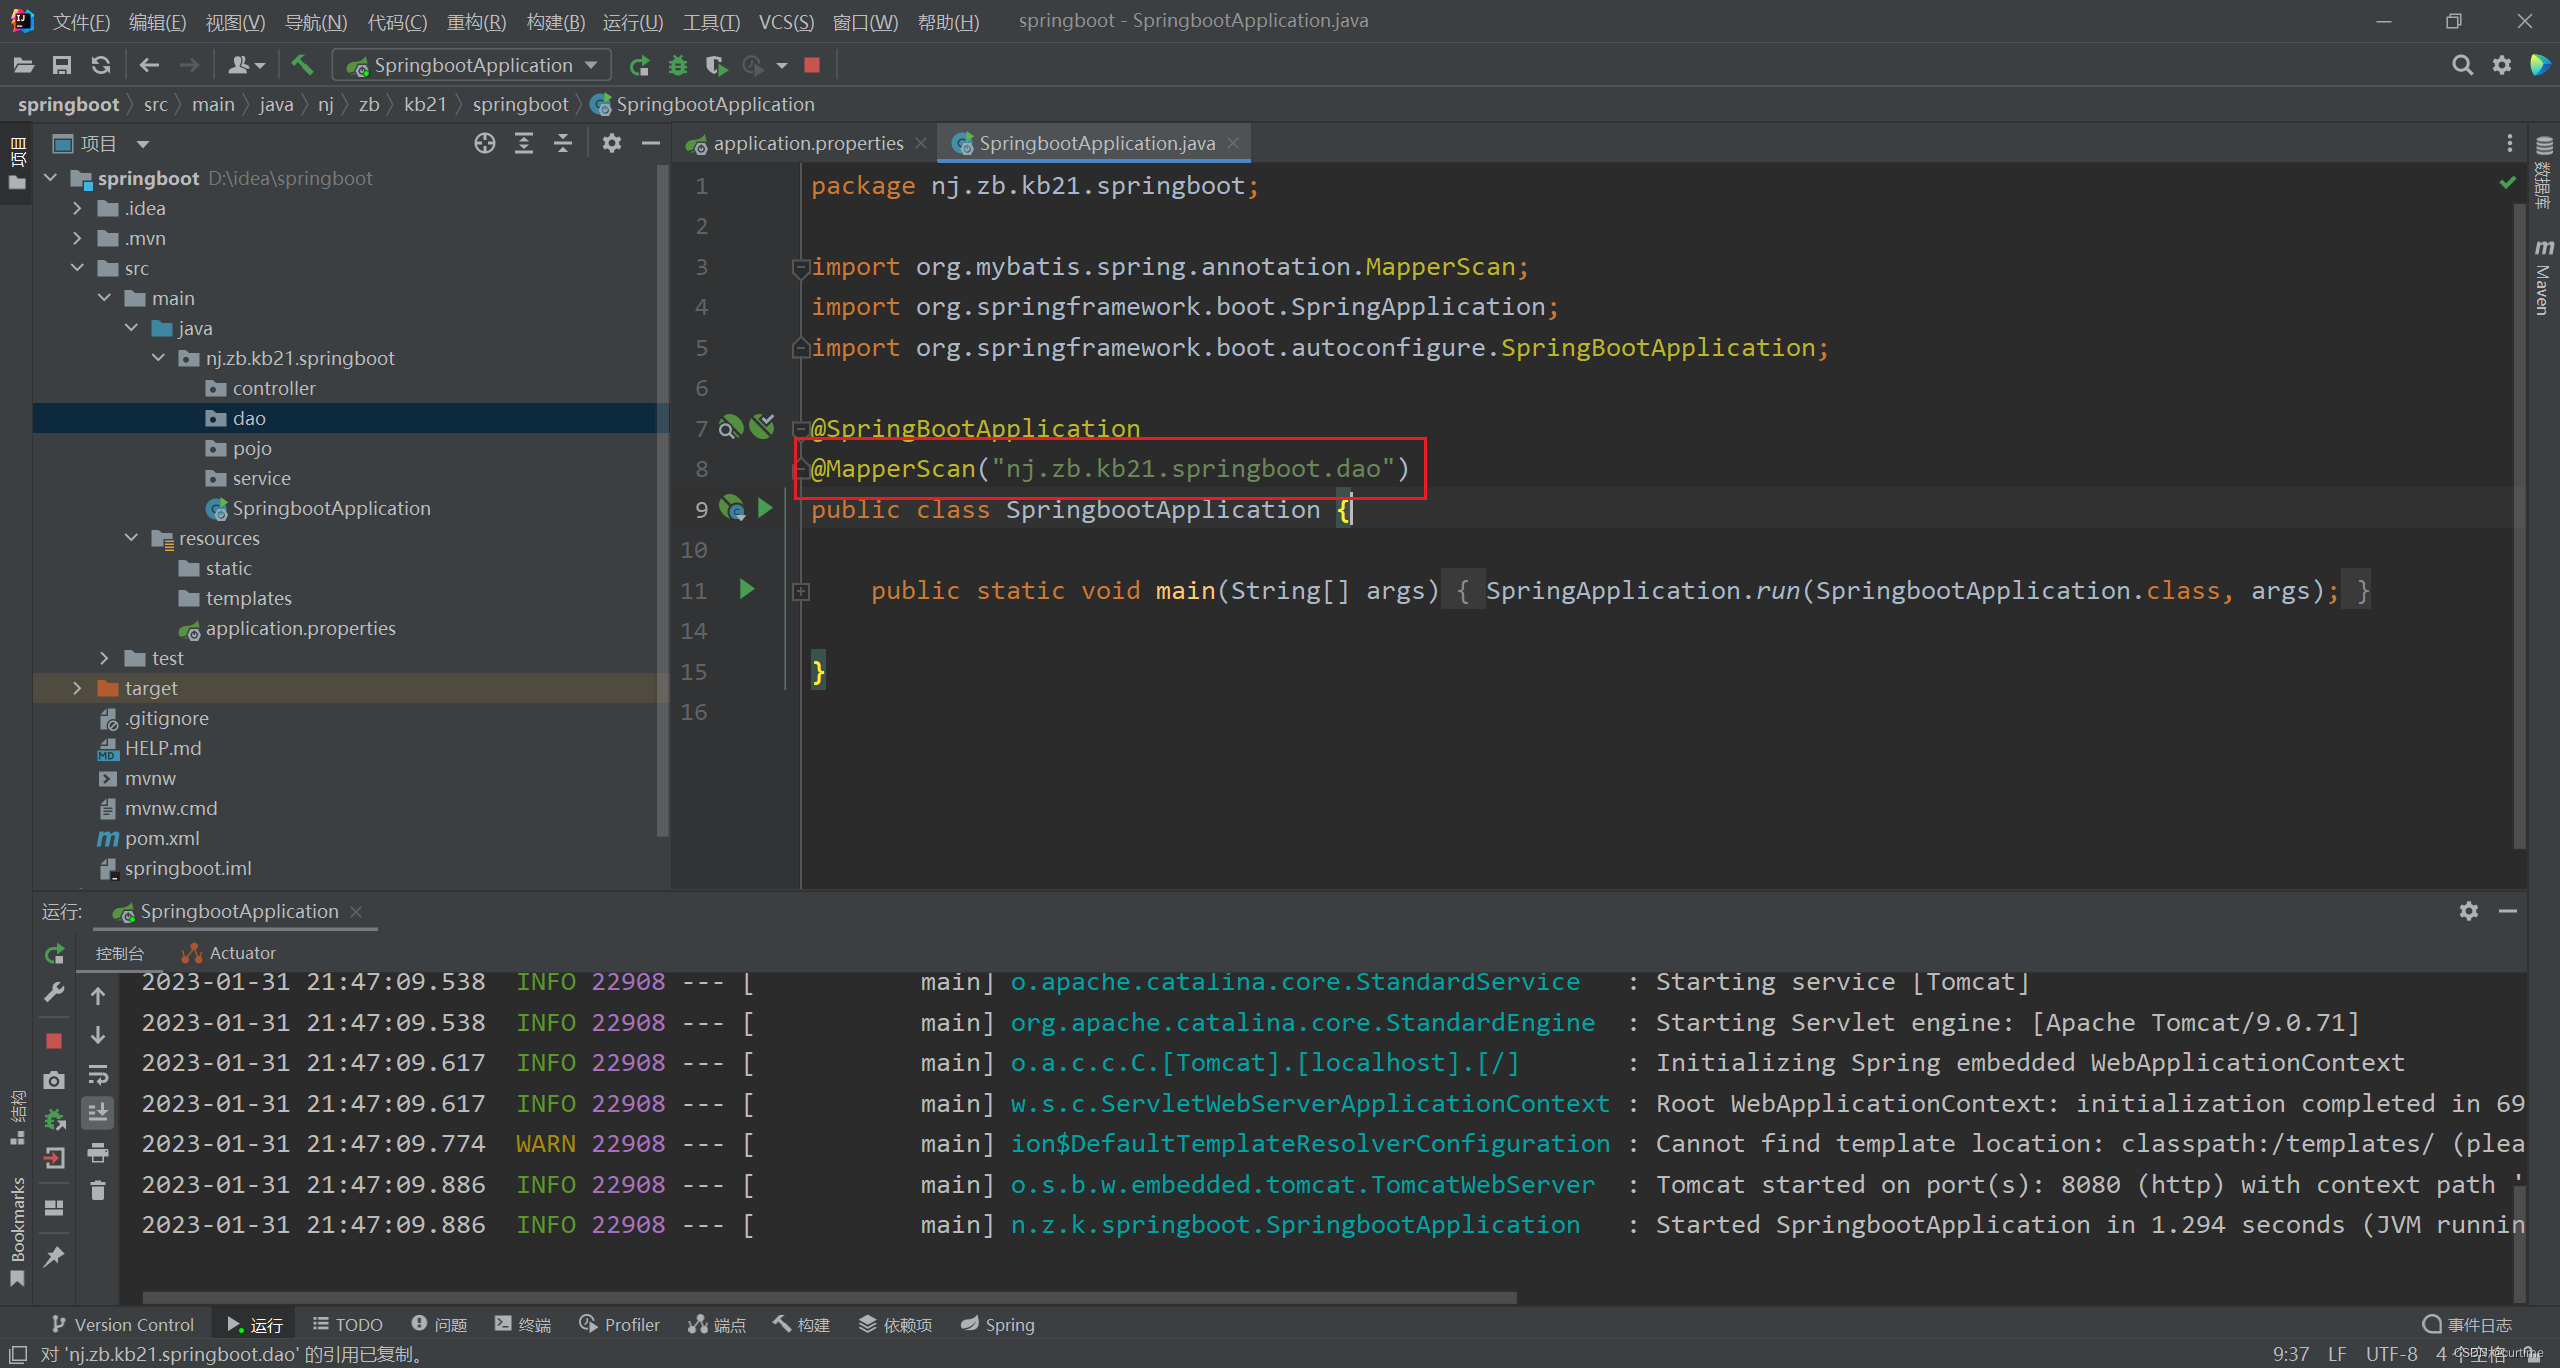Clear console output with trash icon
The height and width of the screenshot is (1368, 2560).
coord(98,1190)
